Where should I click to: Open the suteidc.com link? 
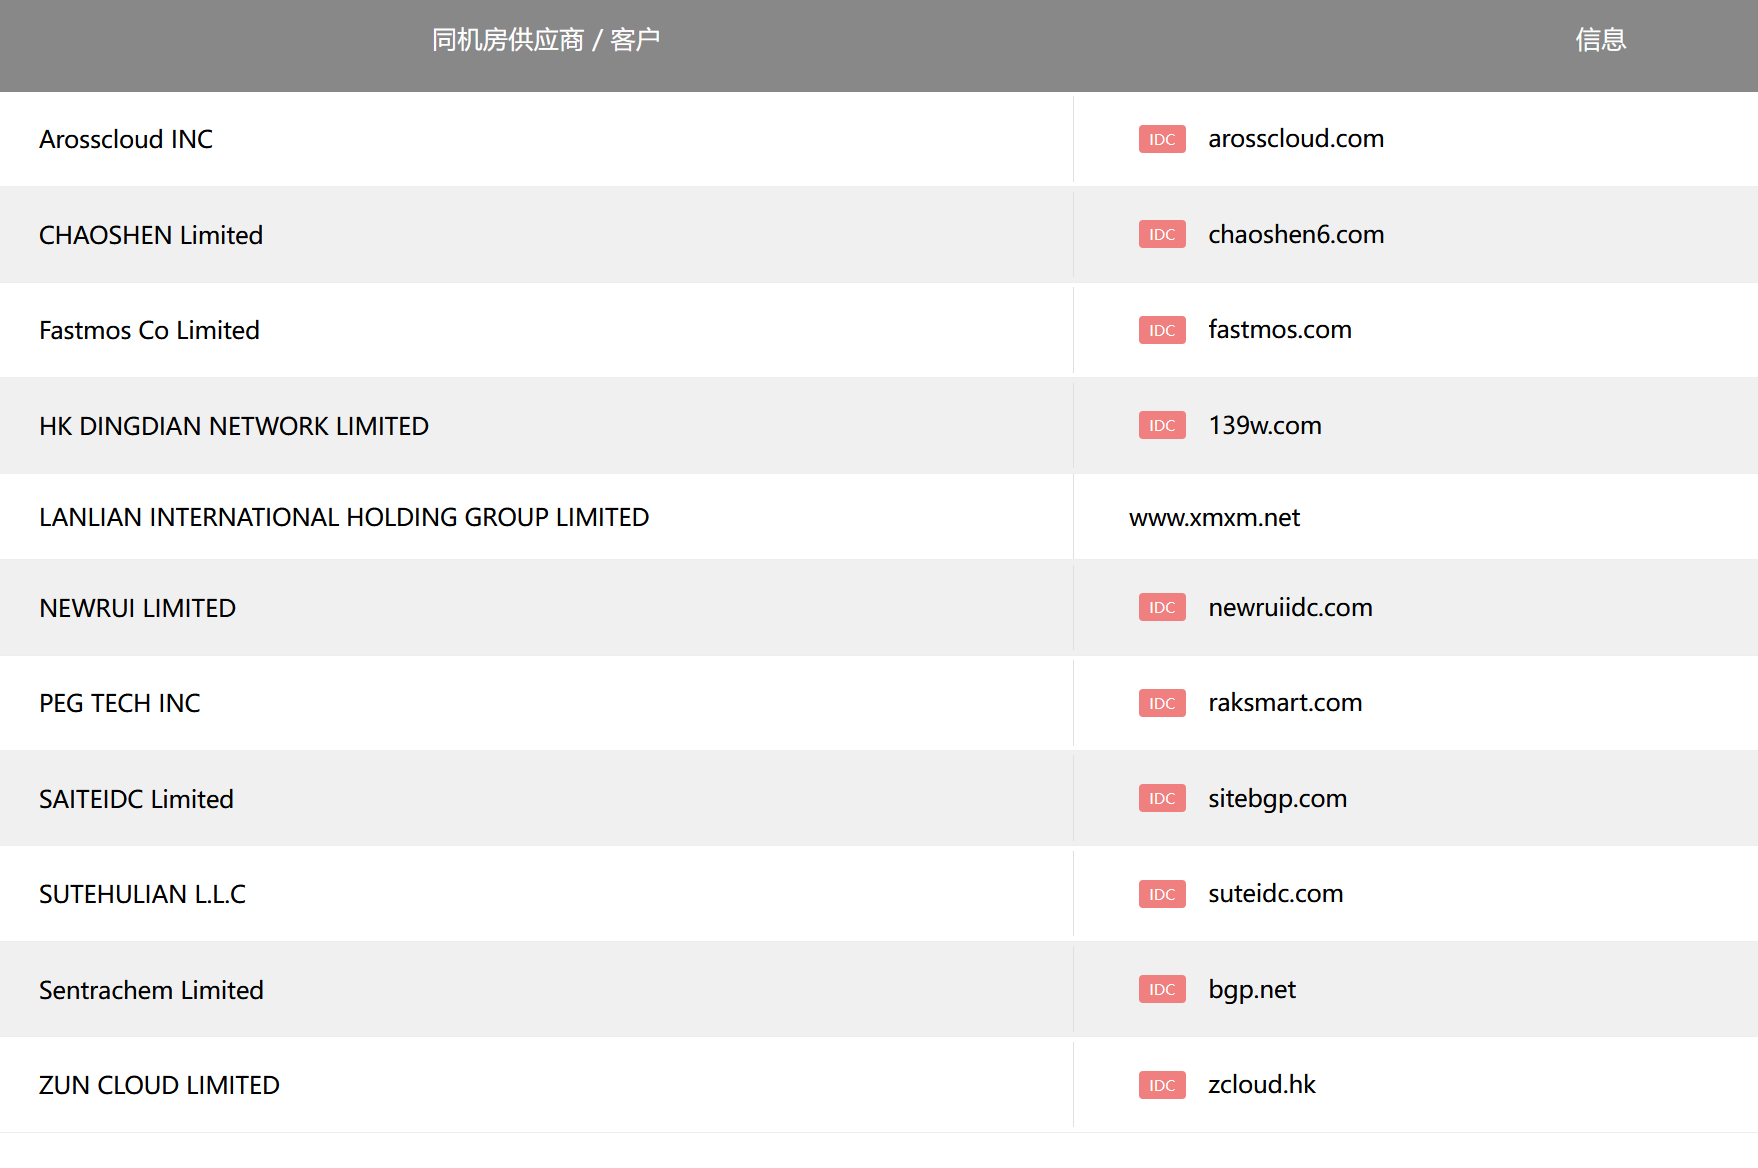tap(1275, 894)
